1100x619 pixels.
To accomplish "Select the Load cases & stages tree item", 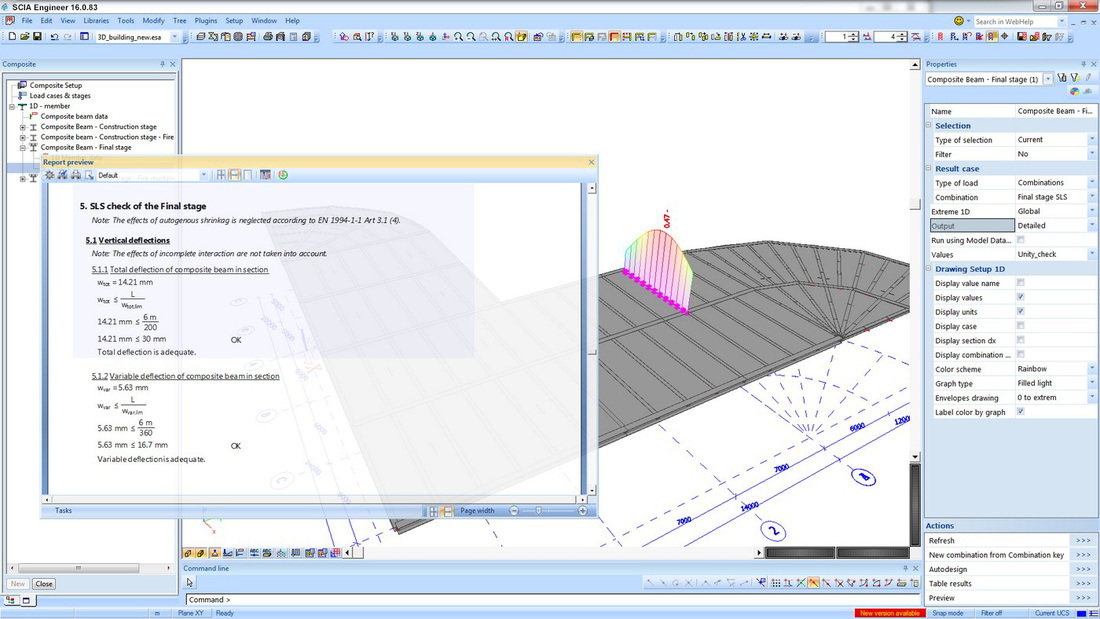I will point(60,95).
